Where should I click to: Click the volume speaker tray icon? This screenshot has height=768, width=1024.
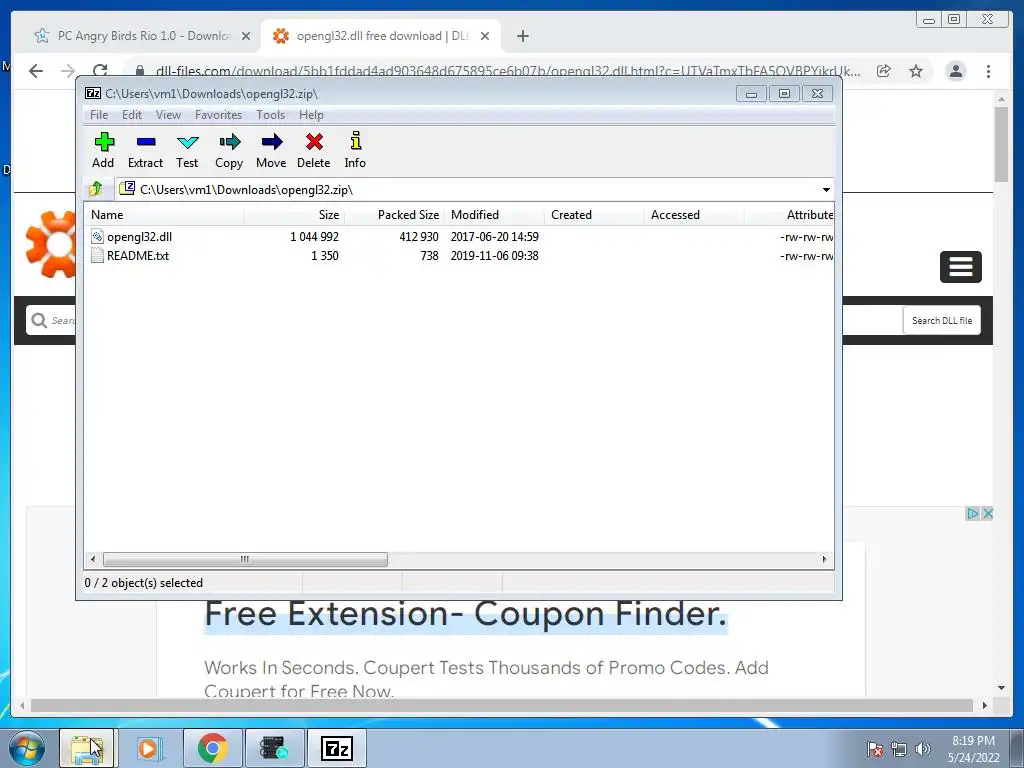click(923, 749)
